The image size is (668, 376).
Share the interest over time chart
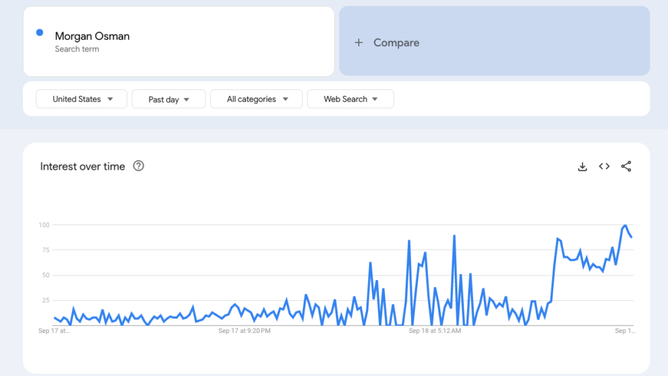tap(626, 166)
